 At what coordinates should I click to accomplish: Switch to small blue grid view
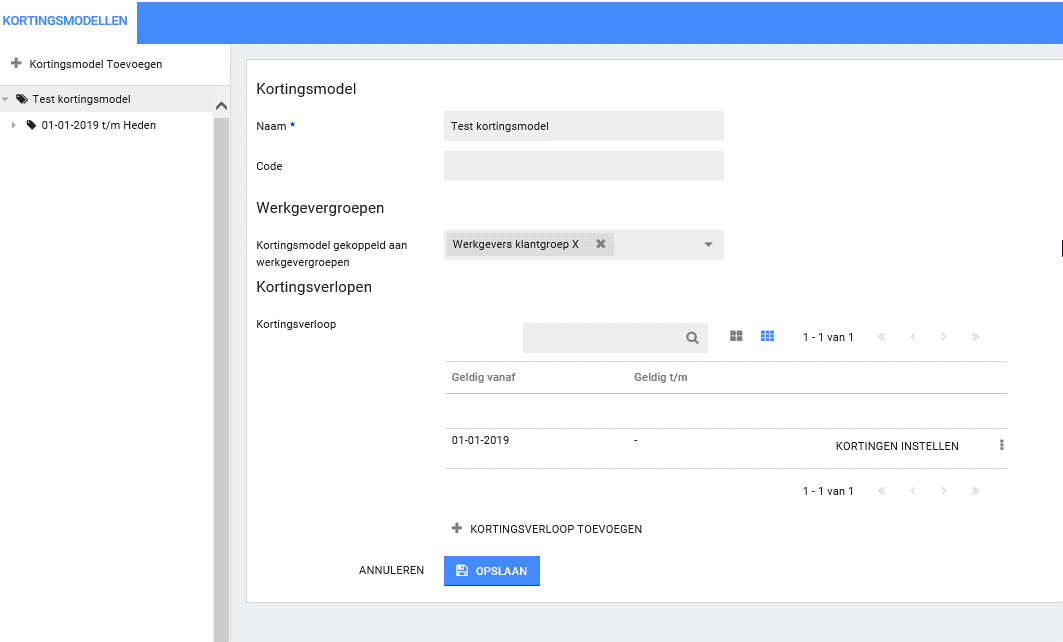tap(768, 337)
